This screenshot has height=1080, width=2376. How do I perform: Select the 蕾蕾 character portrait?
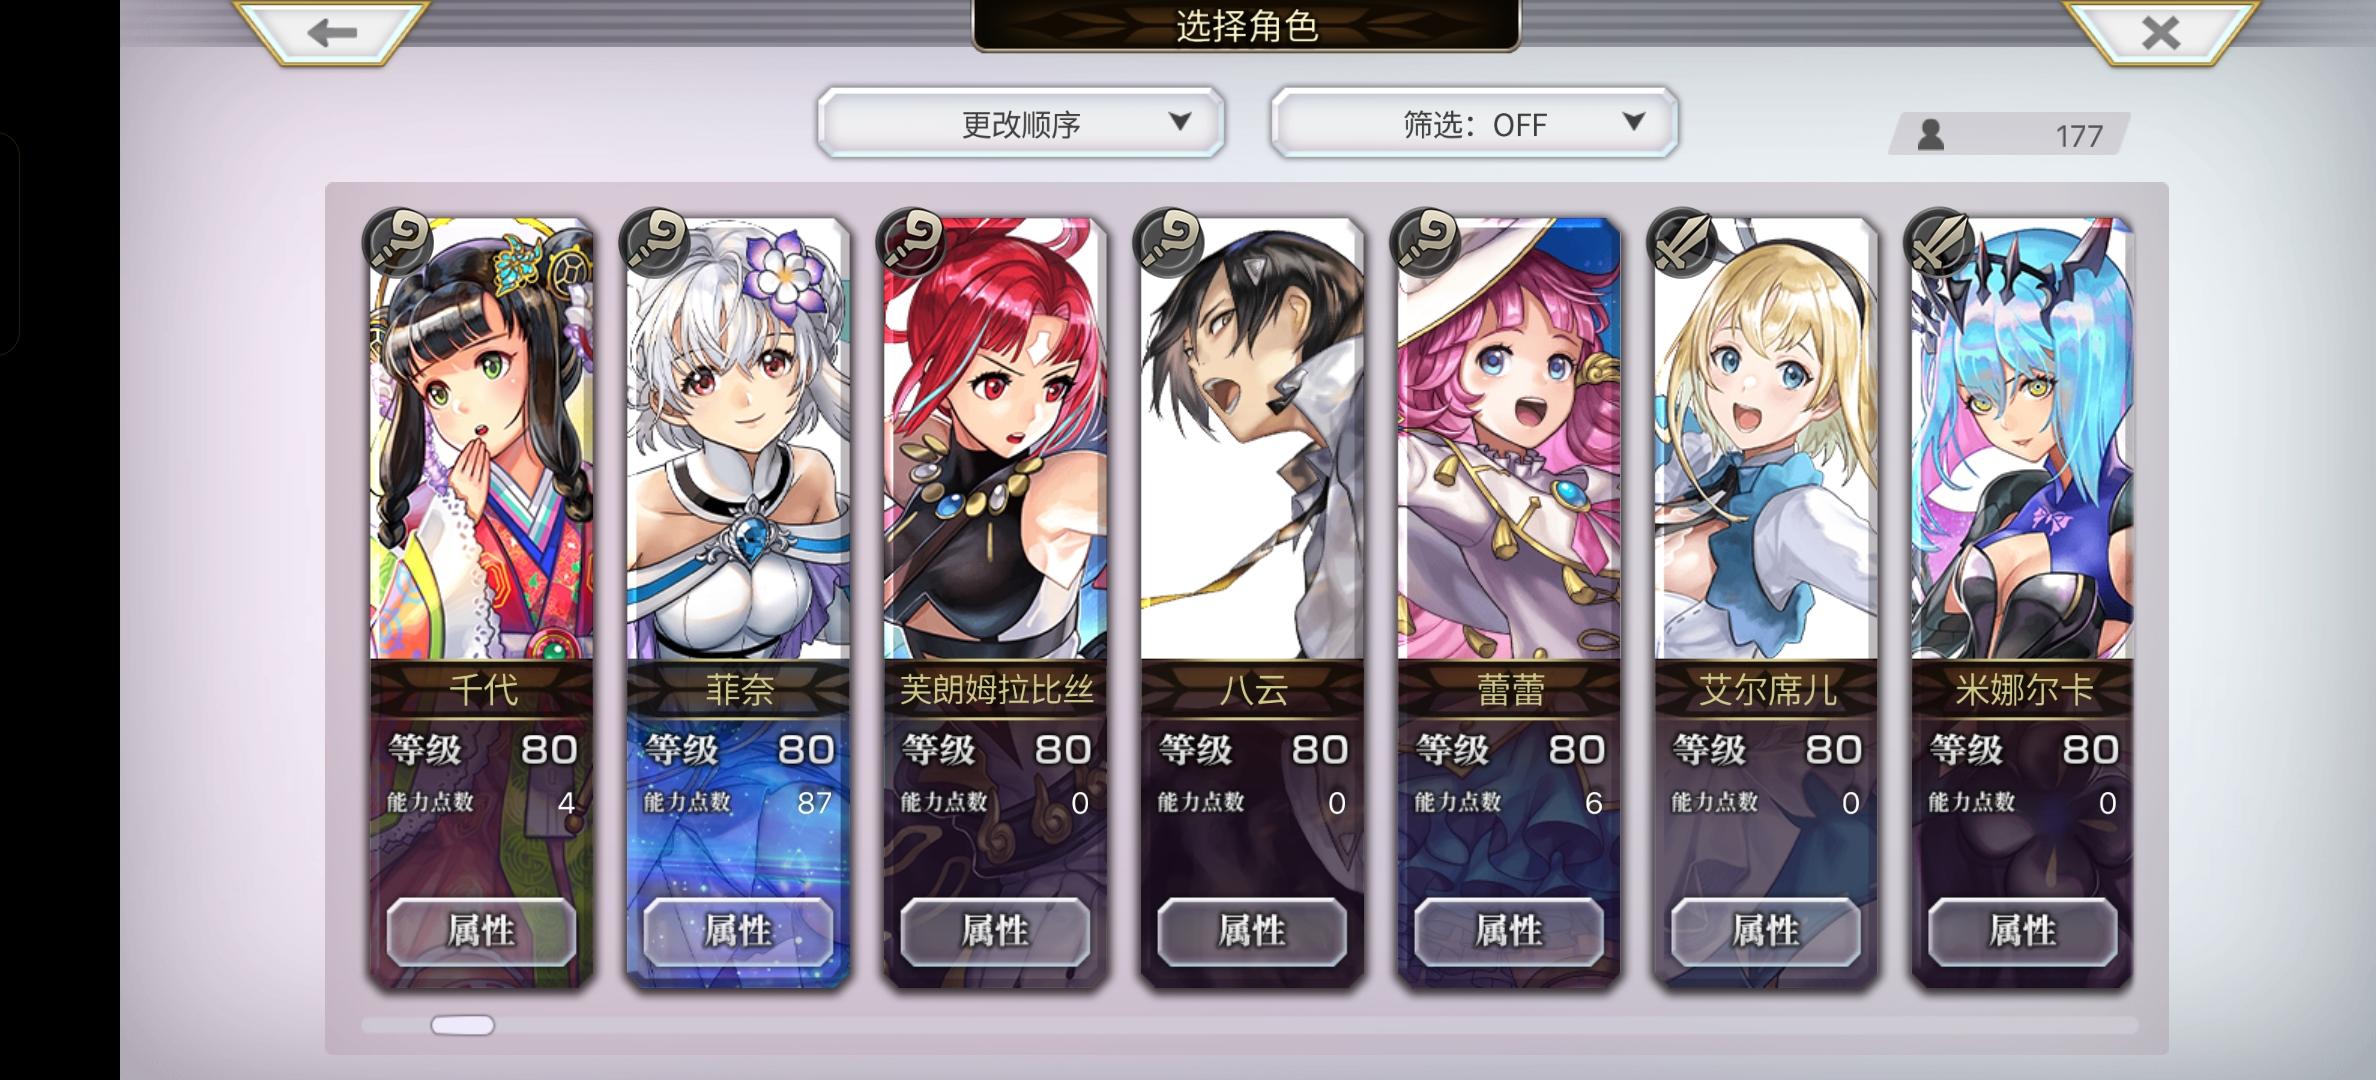coord(1509,438)
